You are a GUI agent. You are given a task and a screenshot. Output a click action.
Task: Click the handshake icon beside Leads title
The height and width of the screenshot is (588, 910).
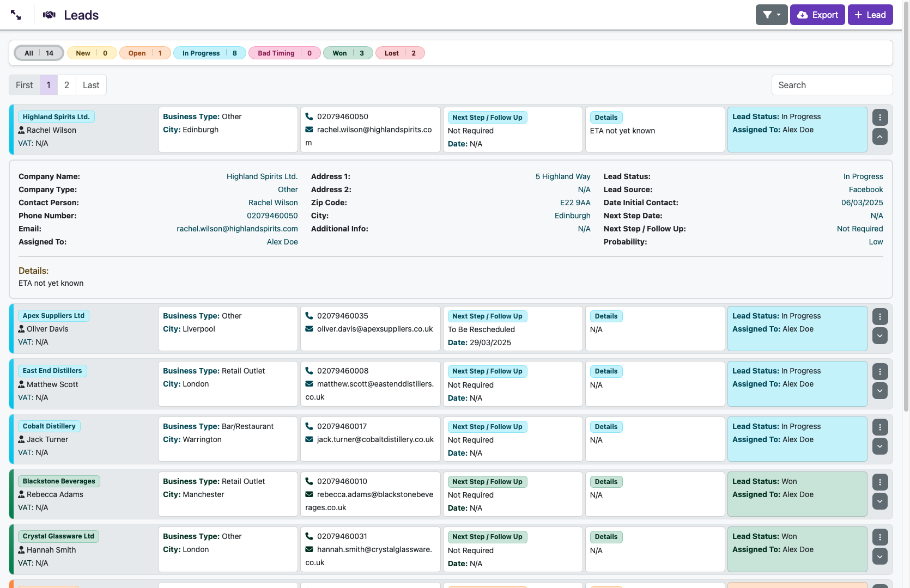[49, 15]
